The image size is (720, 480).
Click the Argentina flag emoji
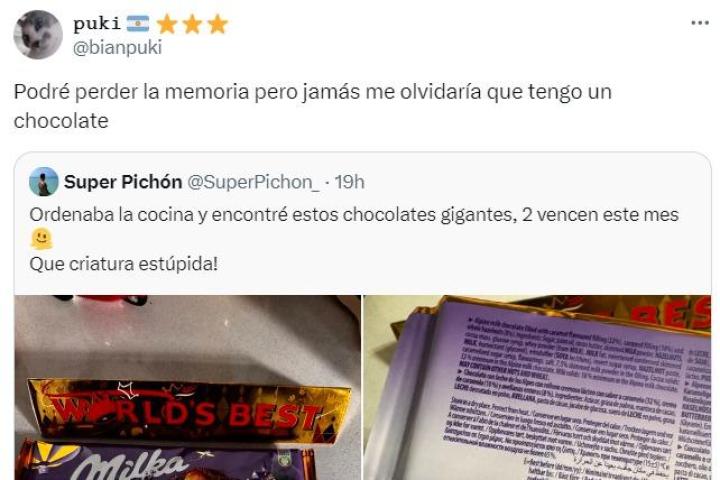[138, 23]
